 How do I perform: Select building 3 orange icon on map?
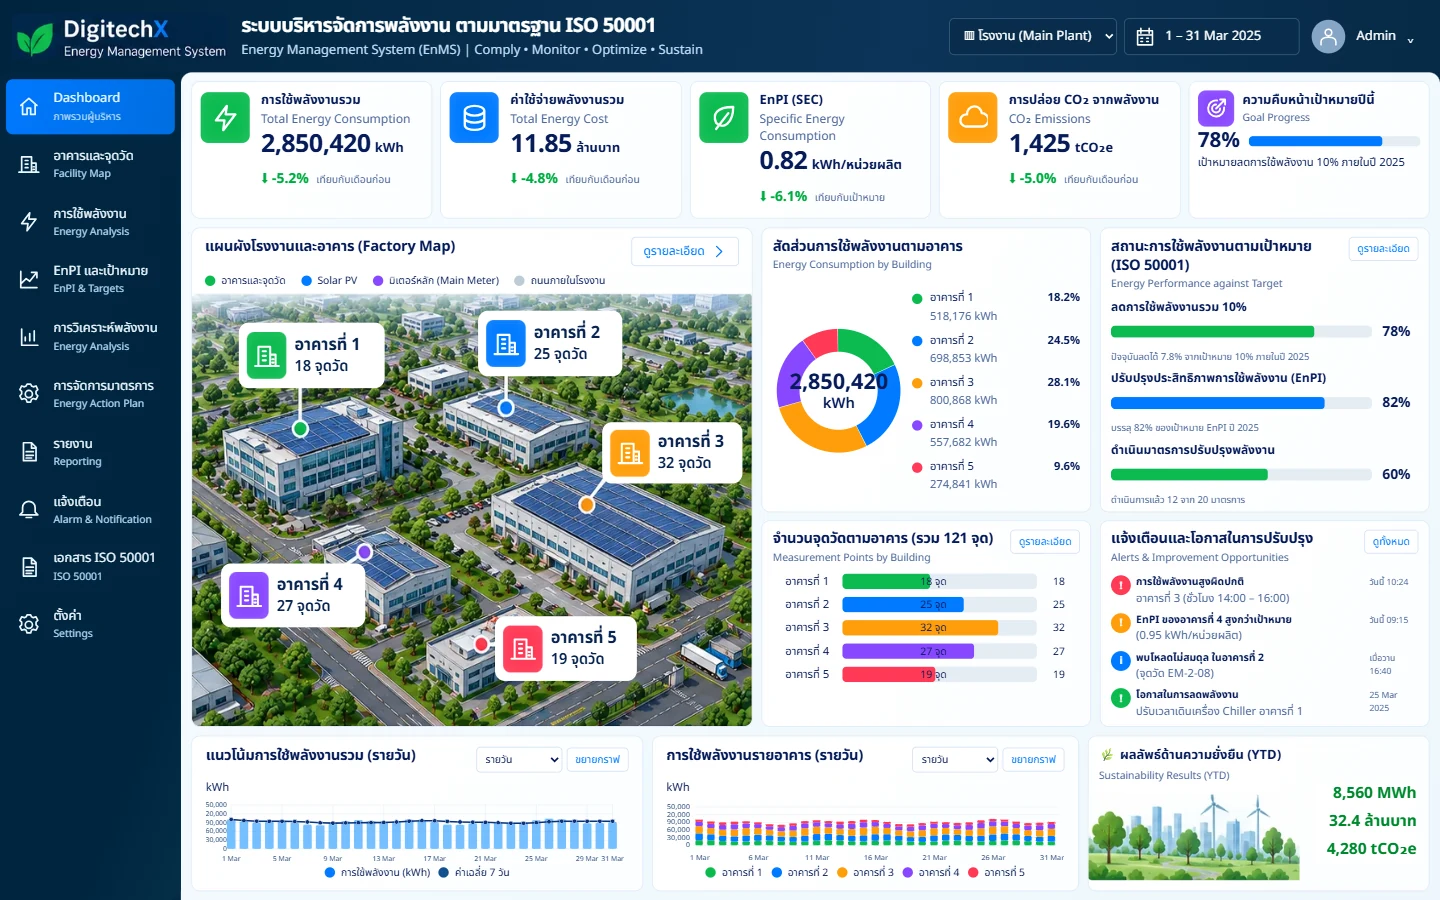click(630, 452)
